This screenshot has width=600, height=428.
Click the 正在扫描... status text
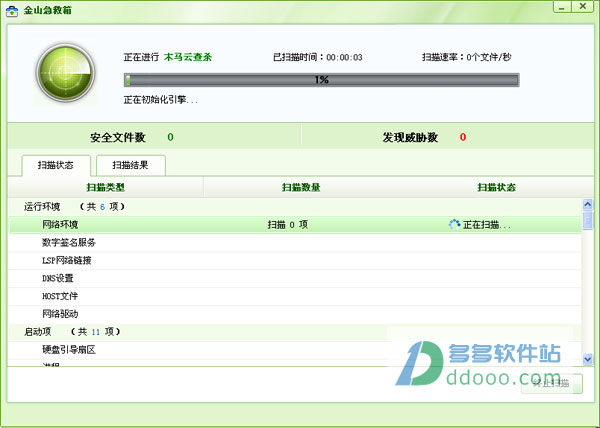click(x=487, y=225)
